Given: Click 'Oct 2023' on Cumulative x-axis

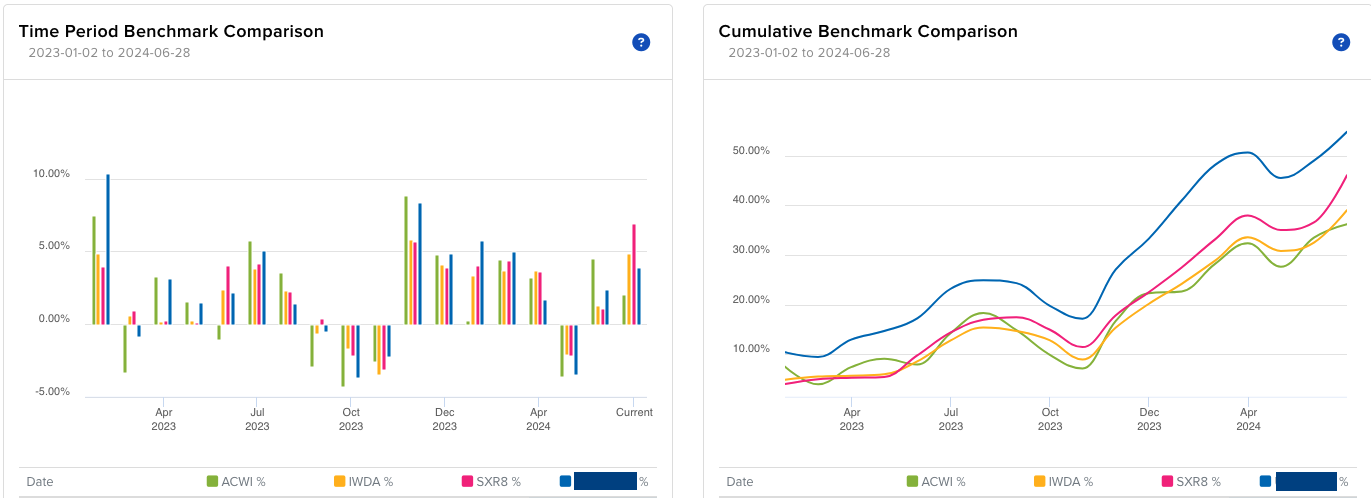Looking at the screenshot, I should pos(1050,418).
